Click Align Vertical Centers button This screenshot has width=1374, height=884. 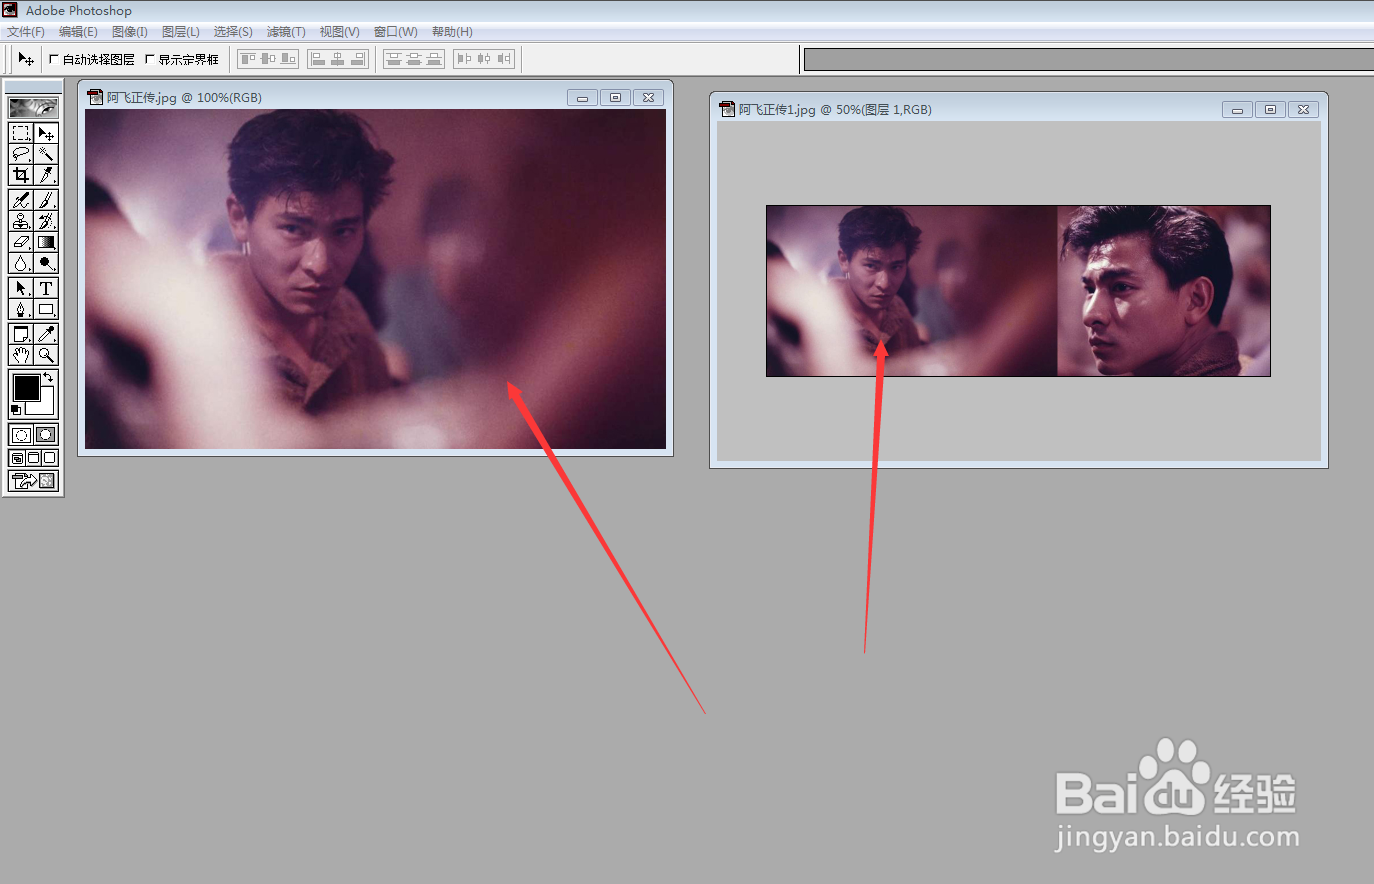(268, 59)
